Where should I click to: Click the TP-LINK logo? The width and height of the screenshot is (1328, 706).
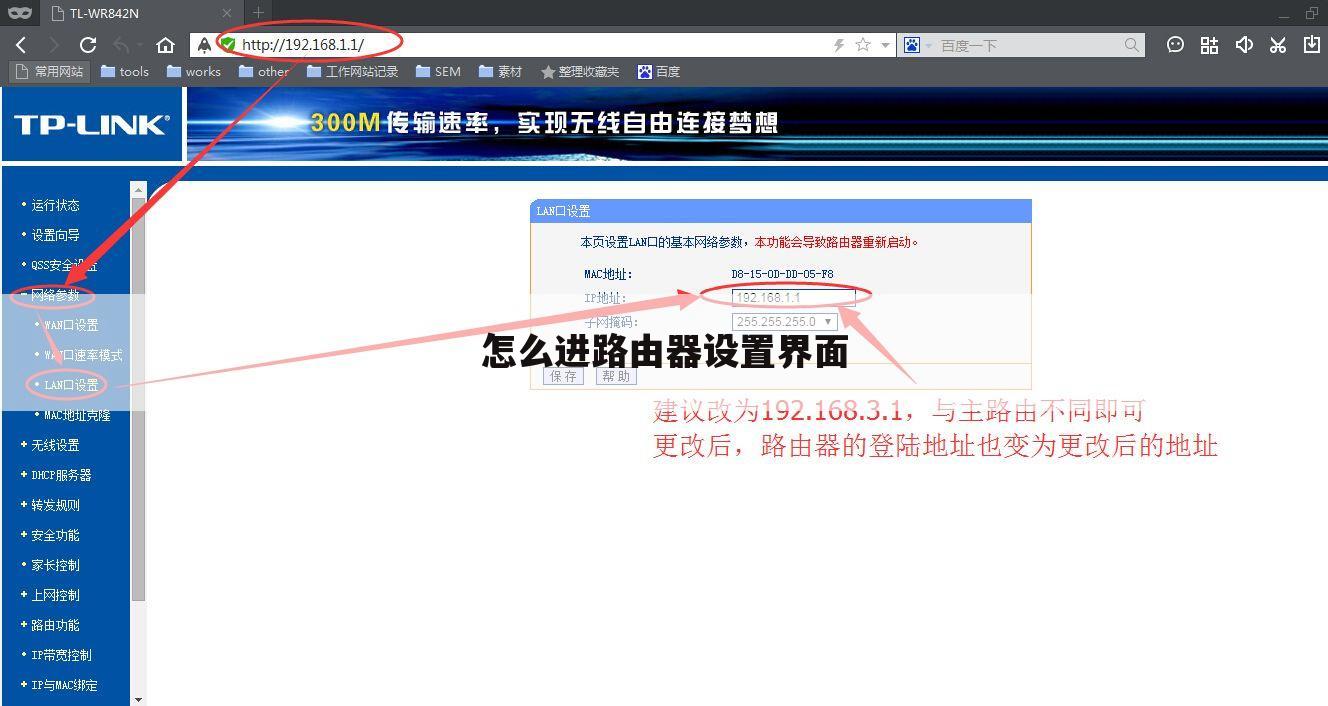[x=92, y=125]
